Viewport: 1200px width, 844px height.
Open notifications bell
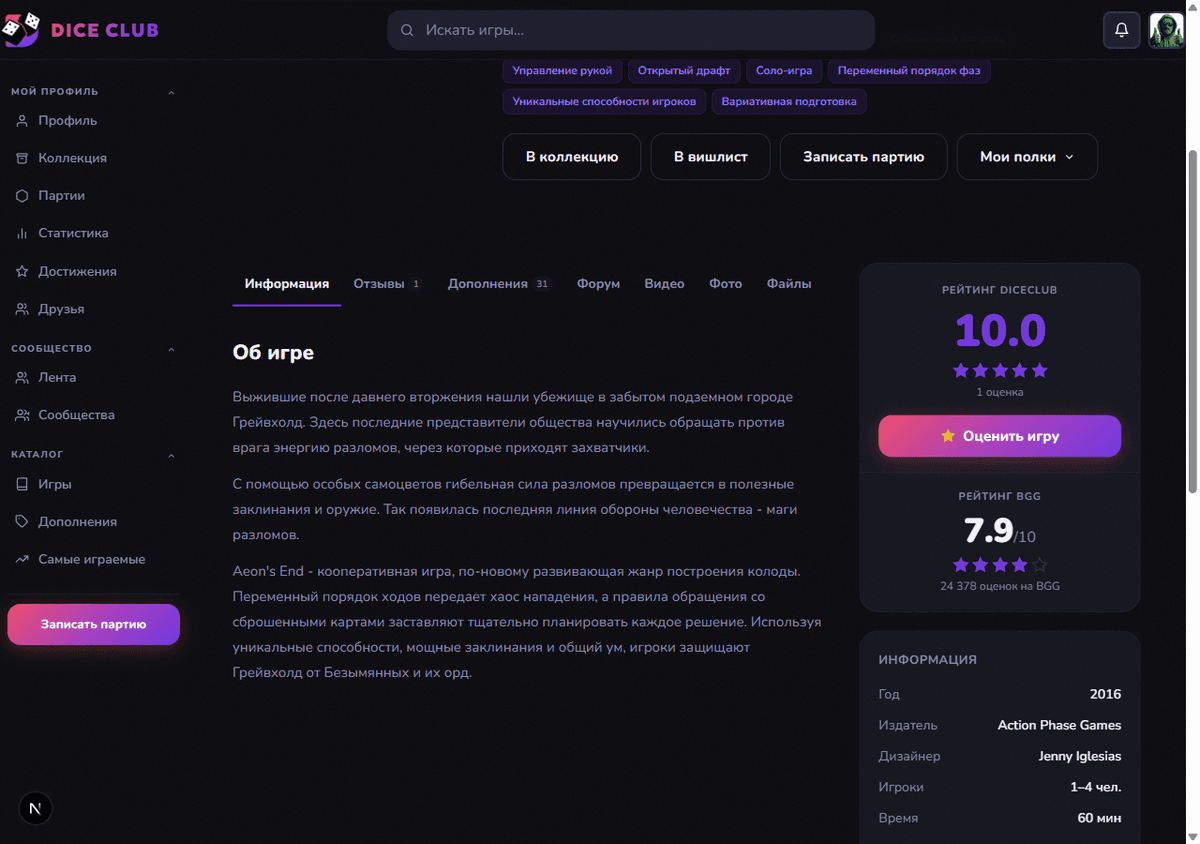[x=1122, y=30]
